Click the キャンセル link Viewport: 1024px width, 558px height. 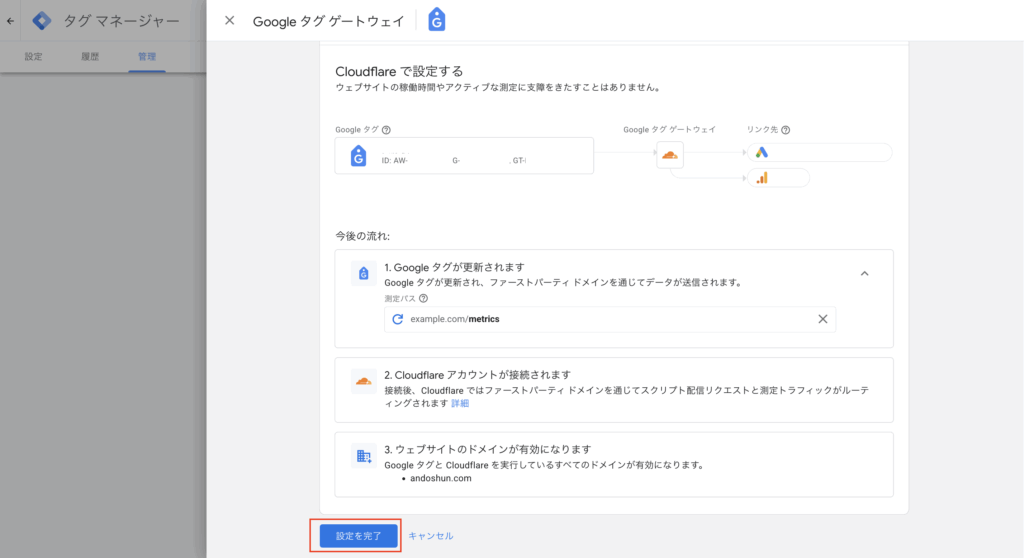pyautogui.click(x=431, y=536)
